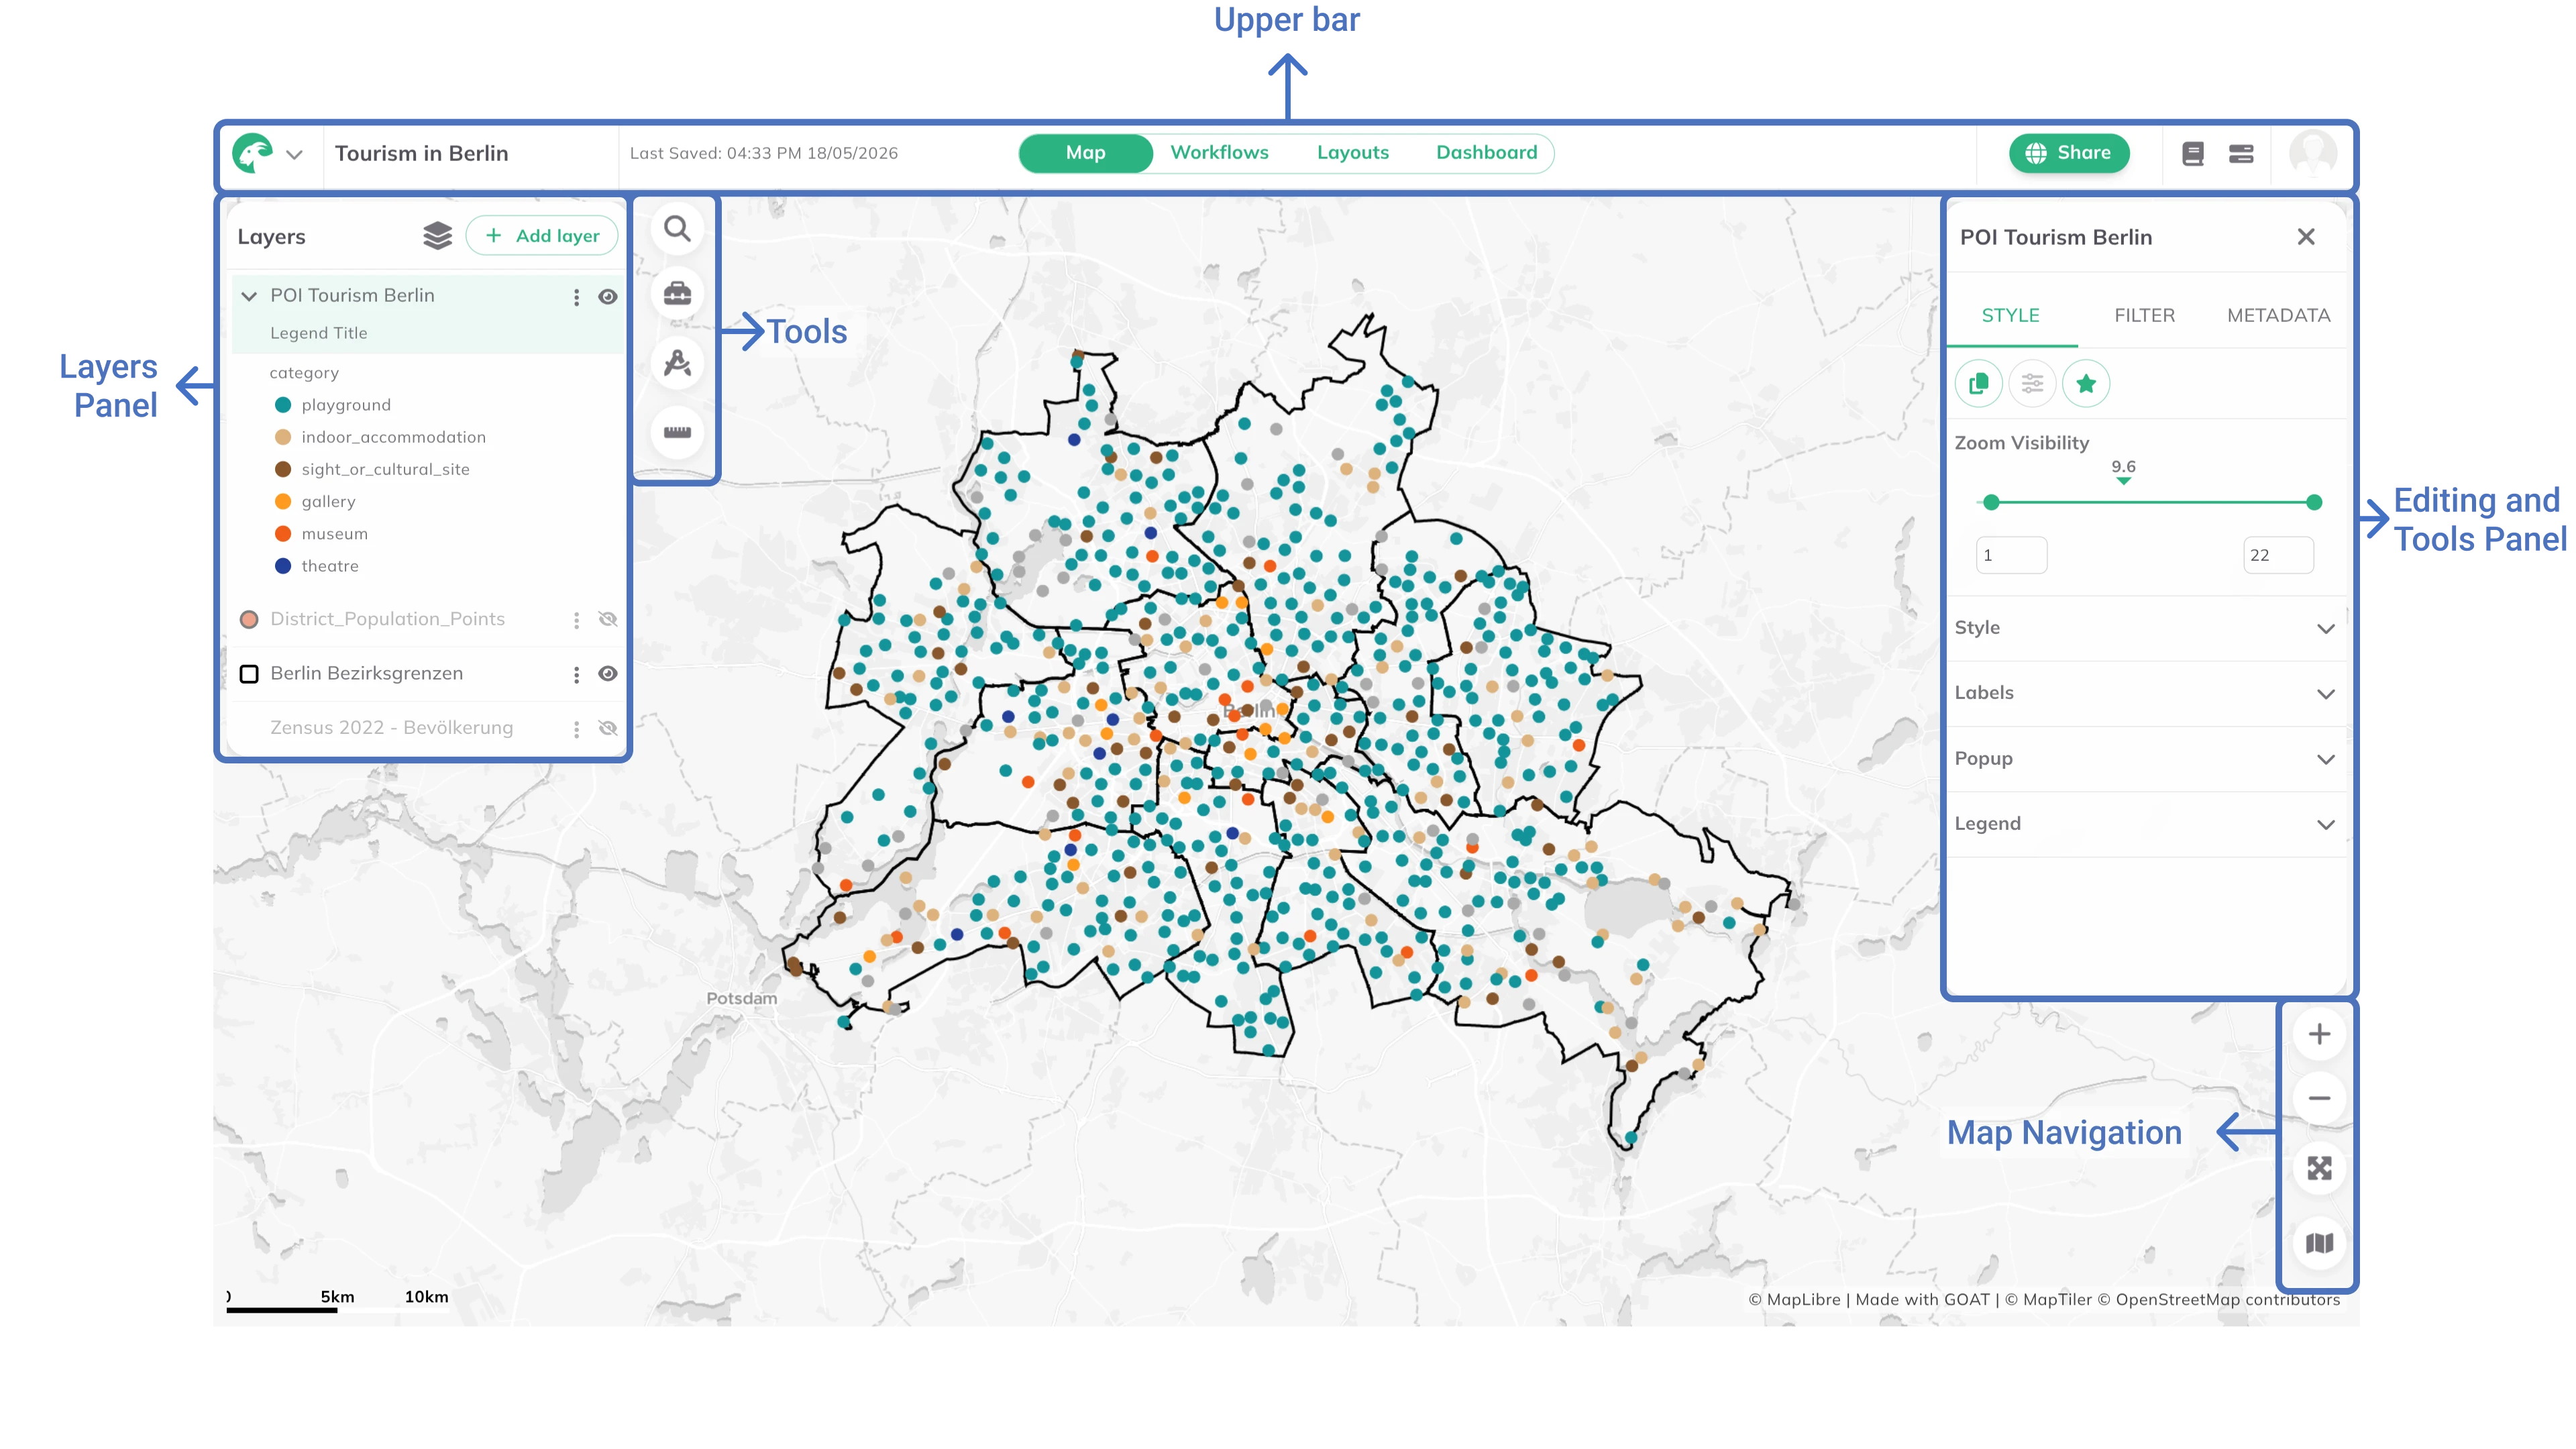Click the museum legend color dot
This screenshot has height=1449, width=2576.
[x=283, y=534]
